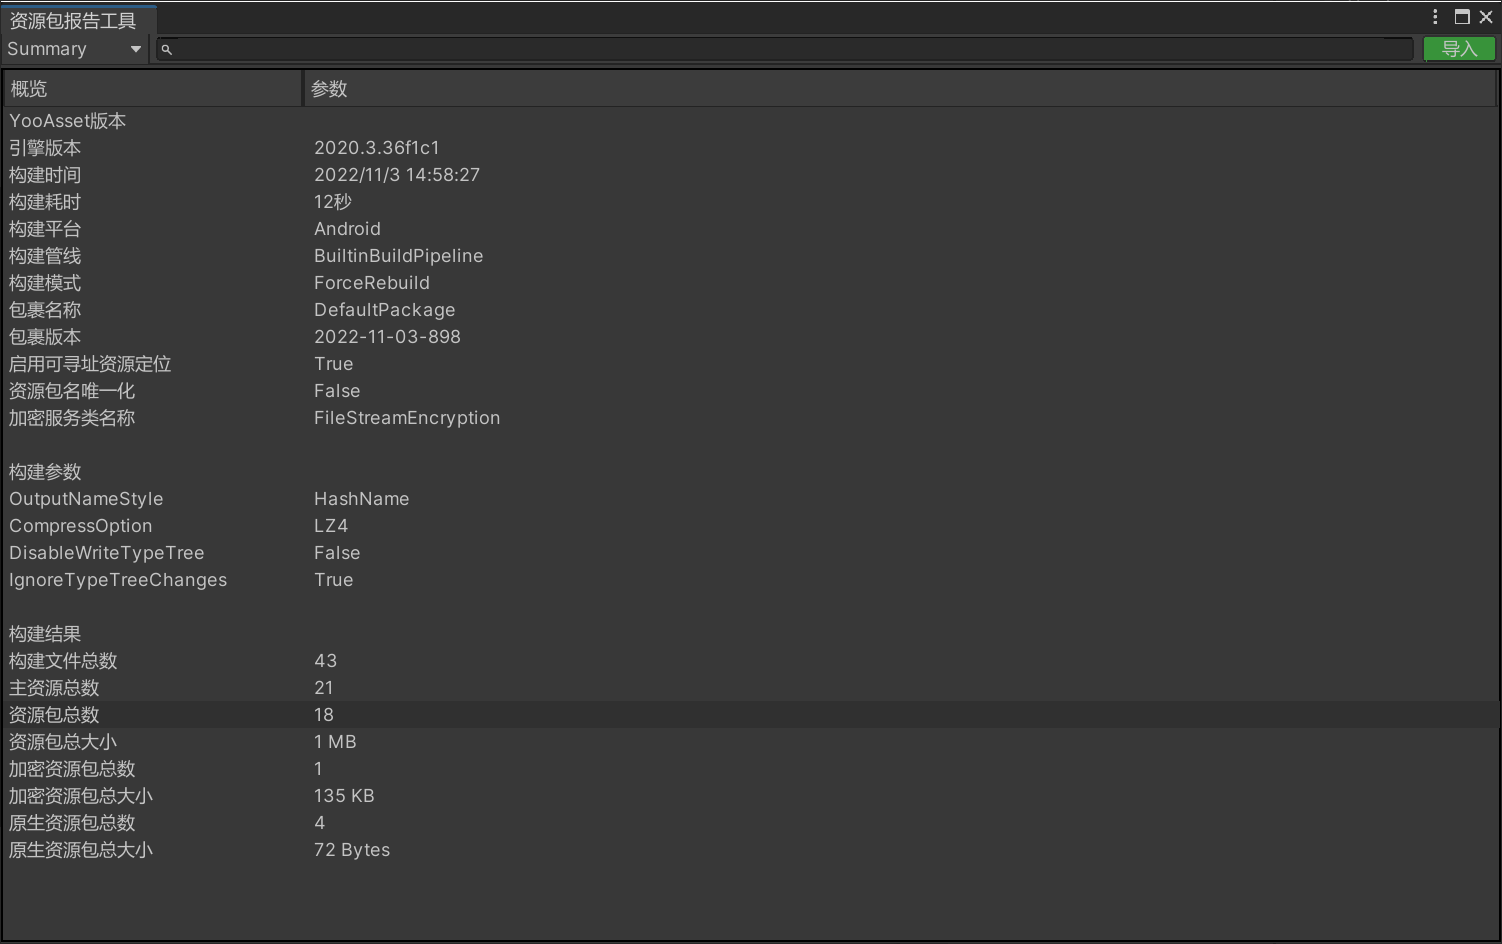Select the 构建时间 row label

pyautogui.click(x=45, y=175)
